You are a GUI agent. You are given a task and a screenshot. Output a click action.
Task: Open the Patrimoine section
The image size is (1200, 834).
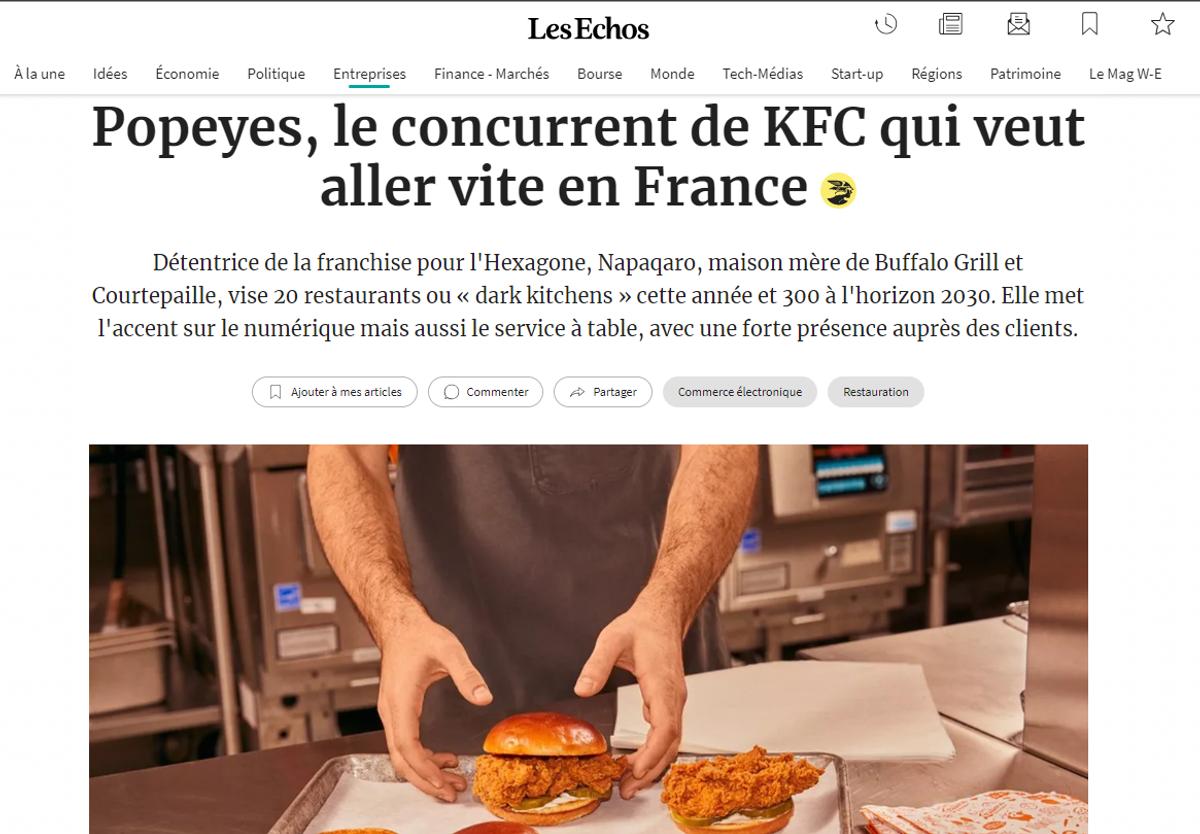(x=1026, y=74)
